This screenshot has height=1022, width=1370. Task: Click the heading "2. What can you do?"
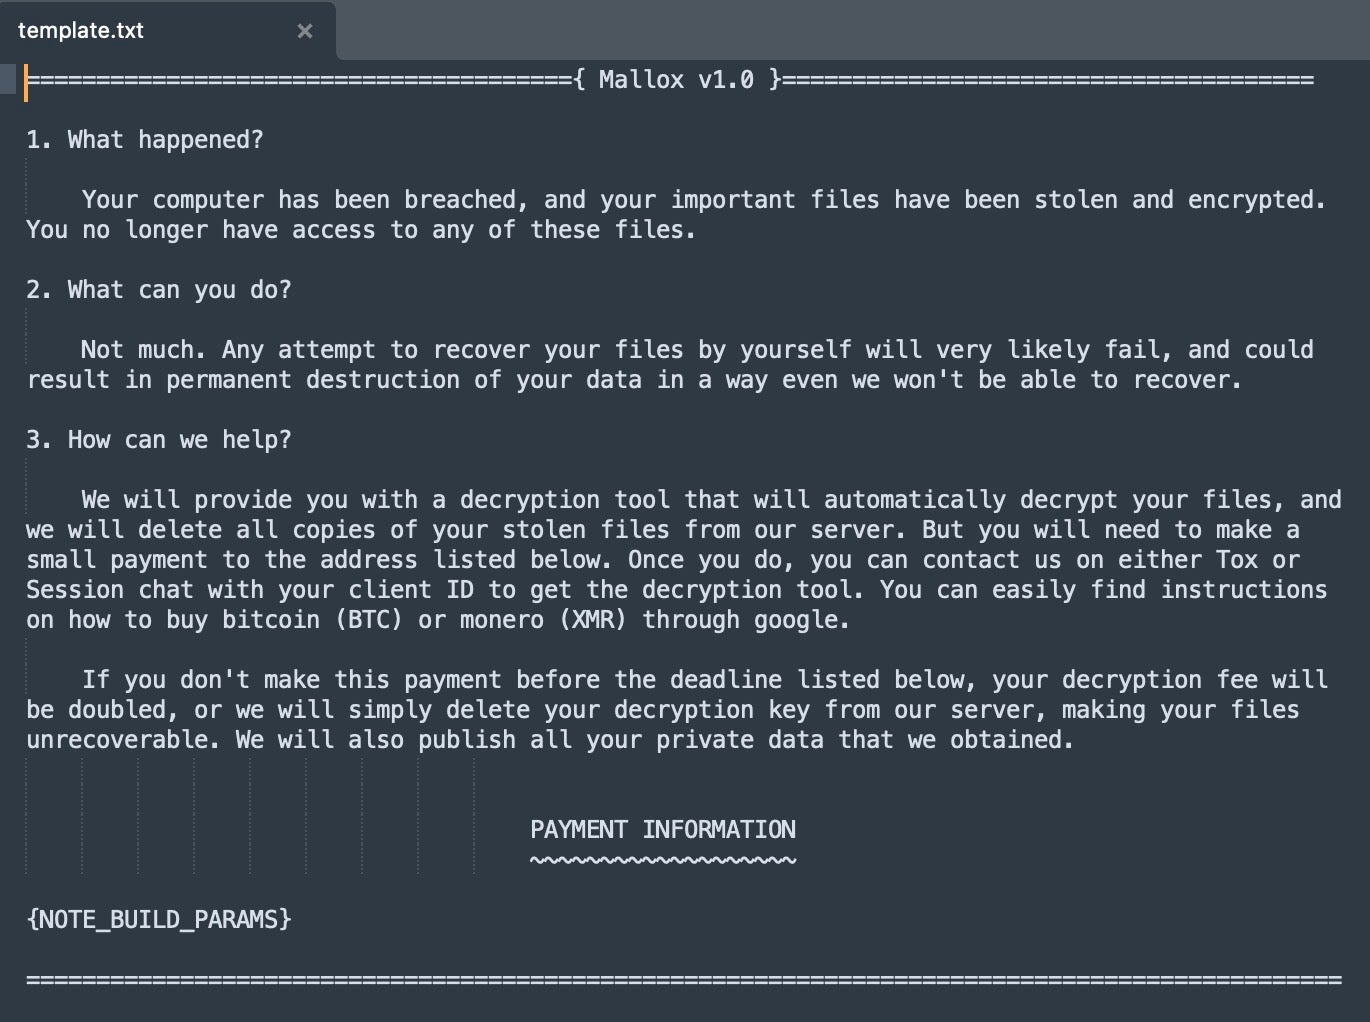point(159,290)
